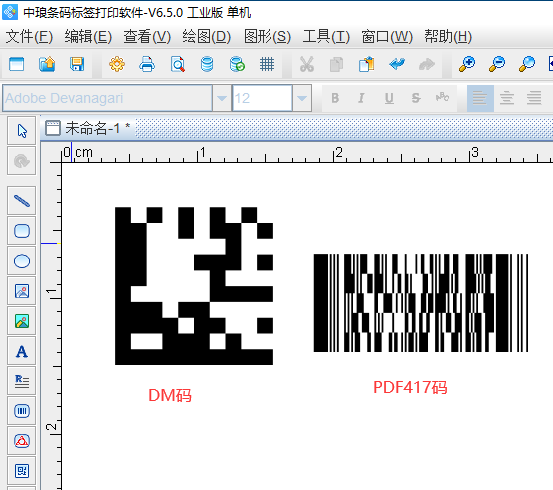Align text to the left

click(x=480, y=98)
